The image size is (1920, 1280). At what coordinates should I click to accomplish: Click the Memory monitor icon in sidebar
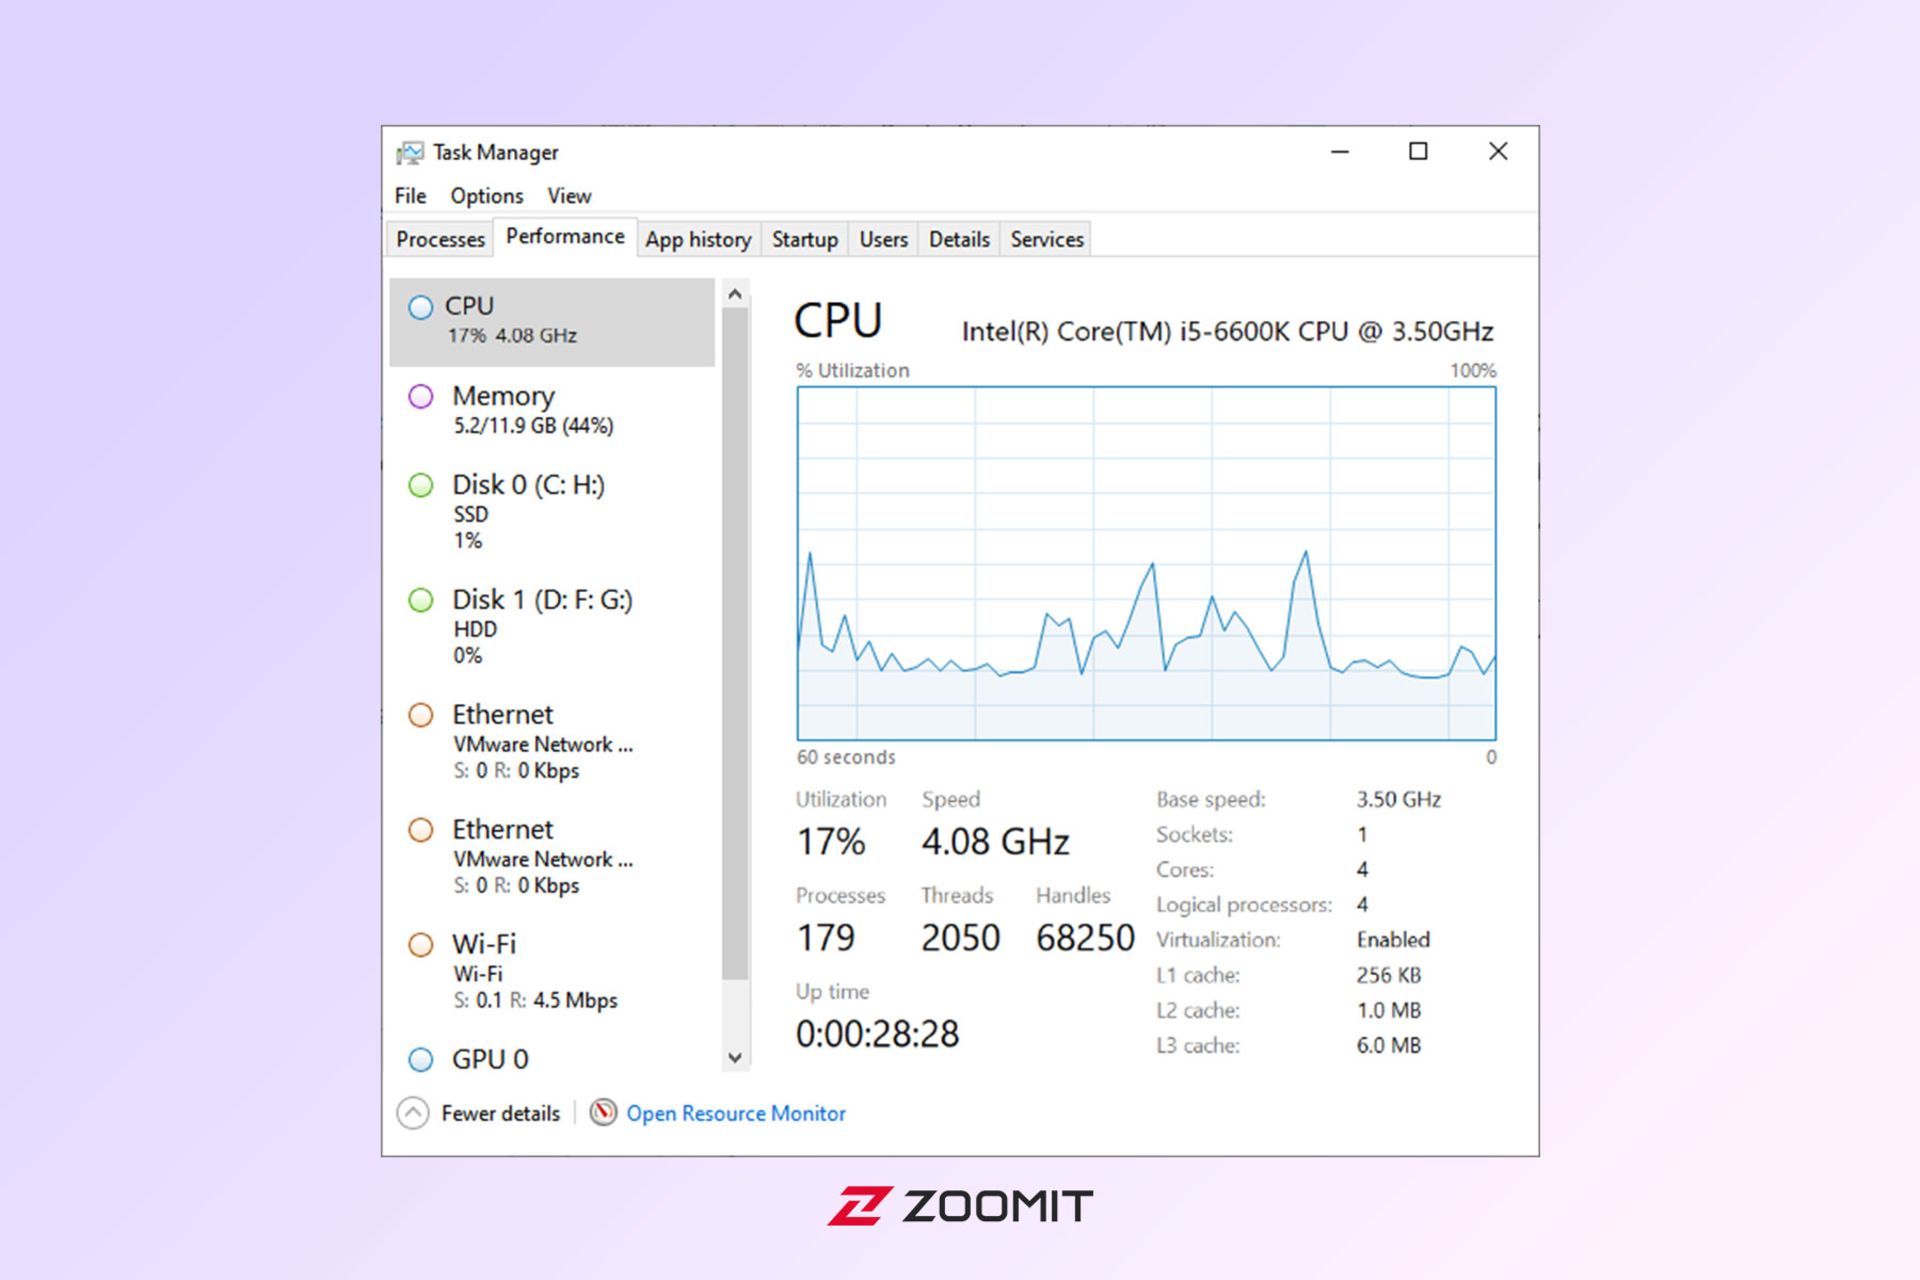coord(424,396)
